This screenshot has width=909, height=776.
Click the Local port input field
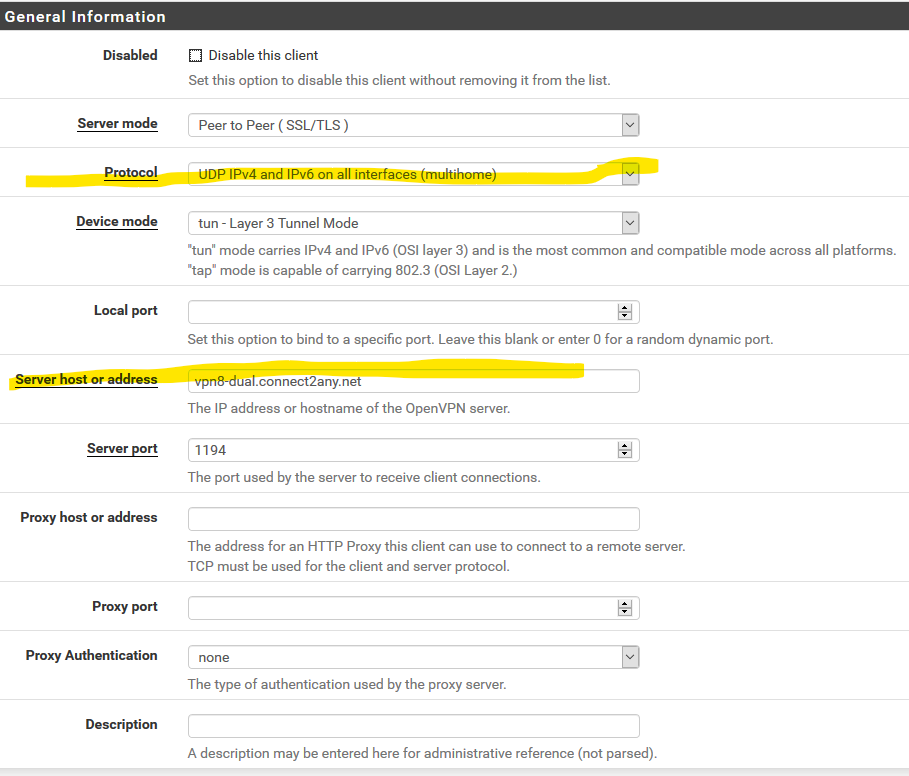[400, 311]
